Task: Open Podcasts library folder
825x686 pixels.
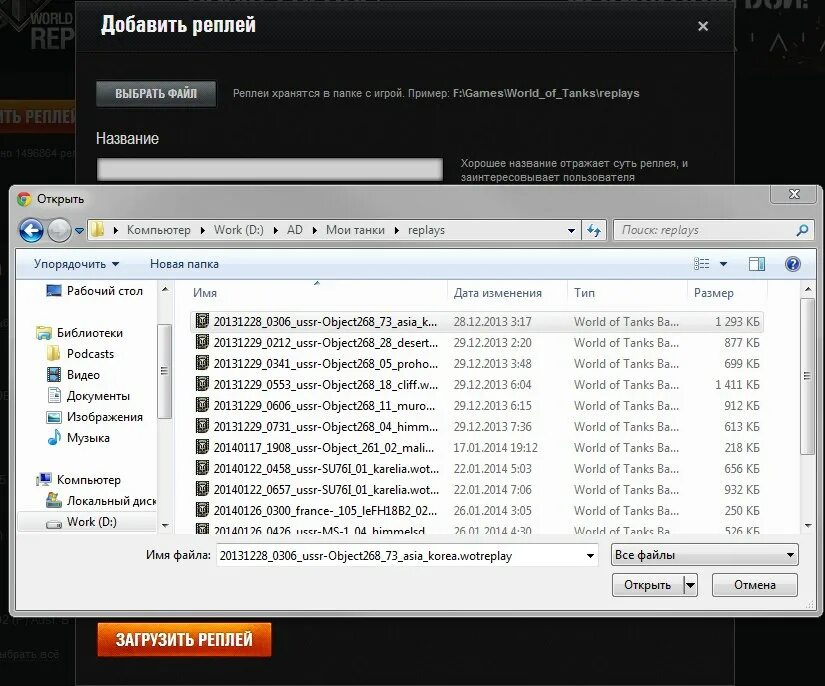Action: point(80,354)
